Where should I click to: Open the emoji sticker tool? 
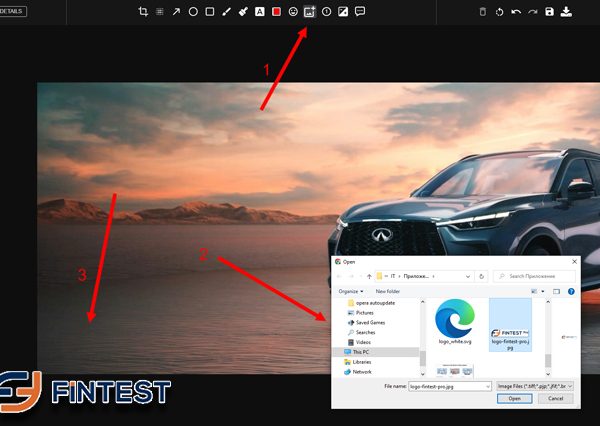293,12
